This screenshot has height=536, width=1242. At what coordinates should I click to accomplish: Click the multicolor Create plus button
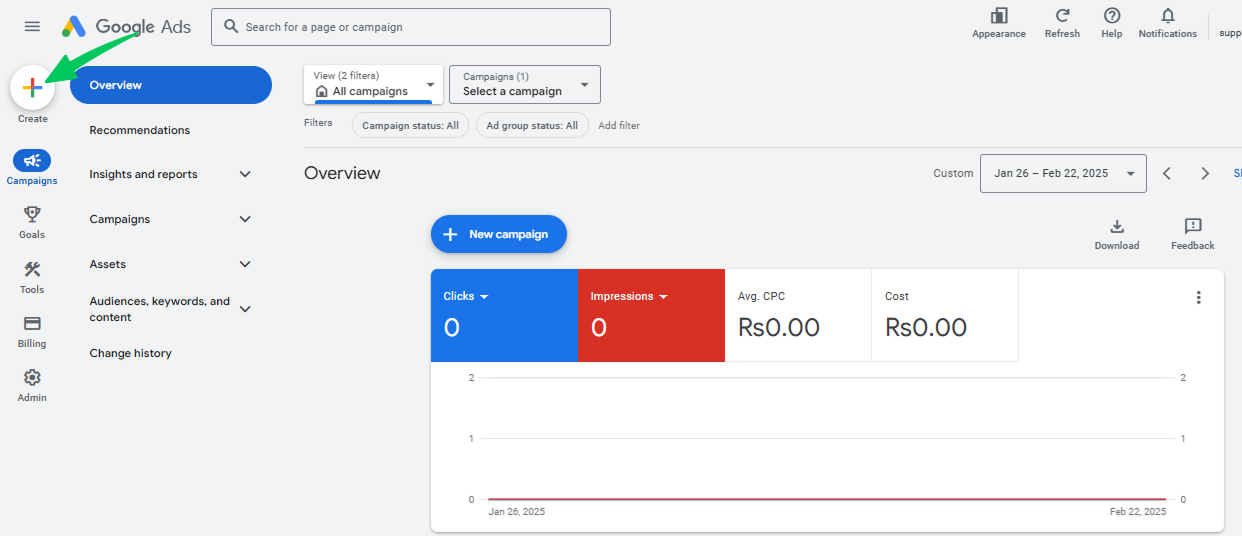pyautogui.click(x=32, y=88)
